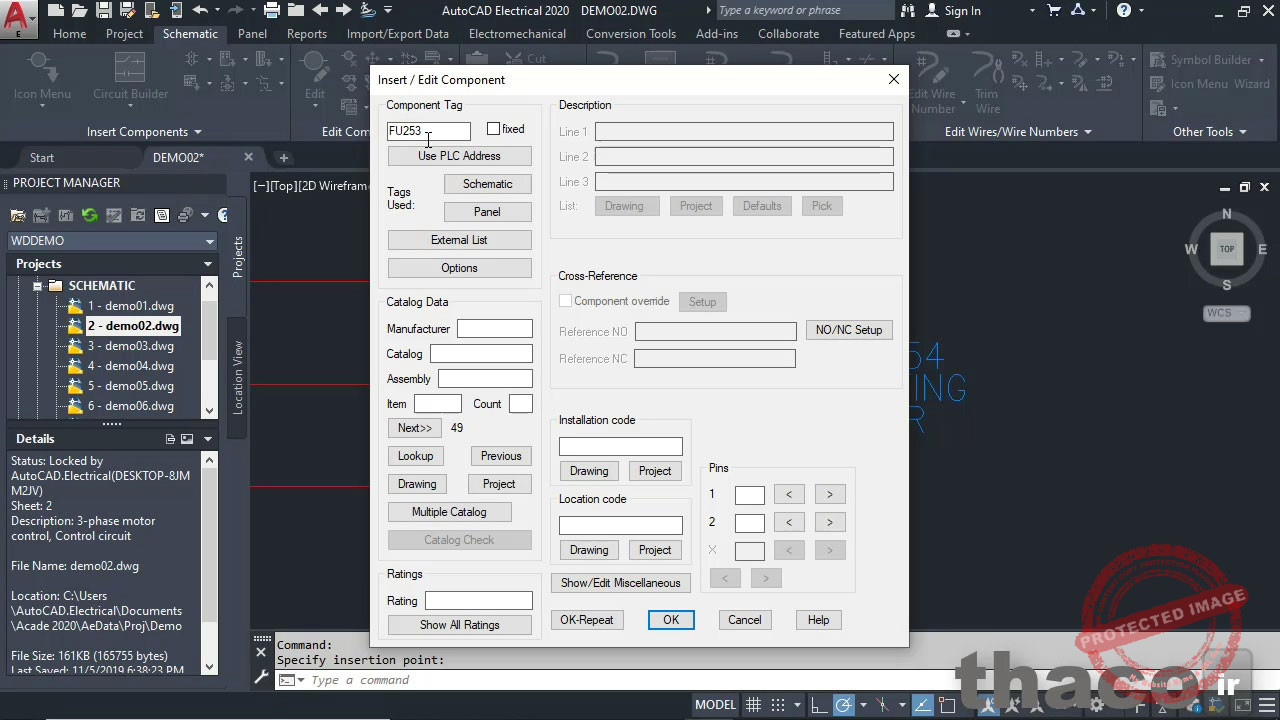The height and width of the screenshot is (720, 1280).
Task: Switch to the Electromechanical ribbon tab
Action: [x=517, y=33]
